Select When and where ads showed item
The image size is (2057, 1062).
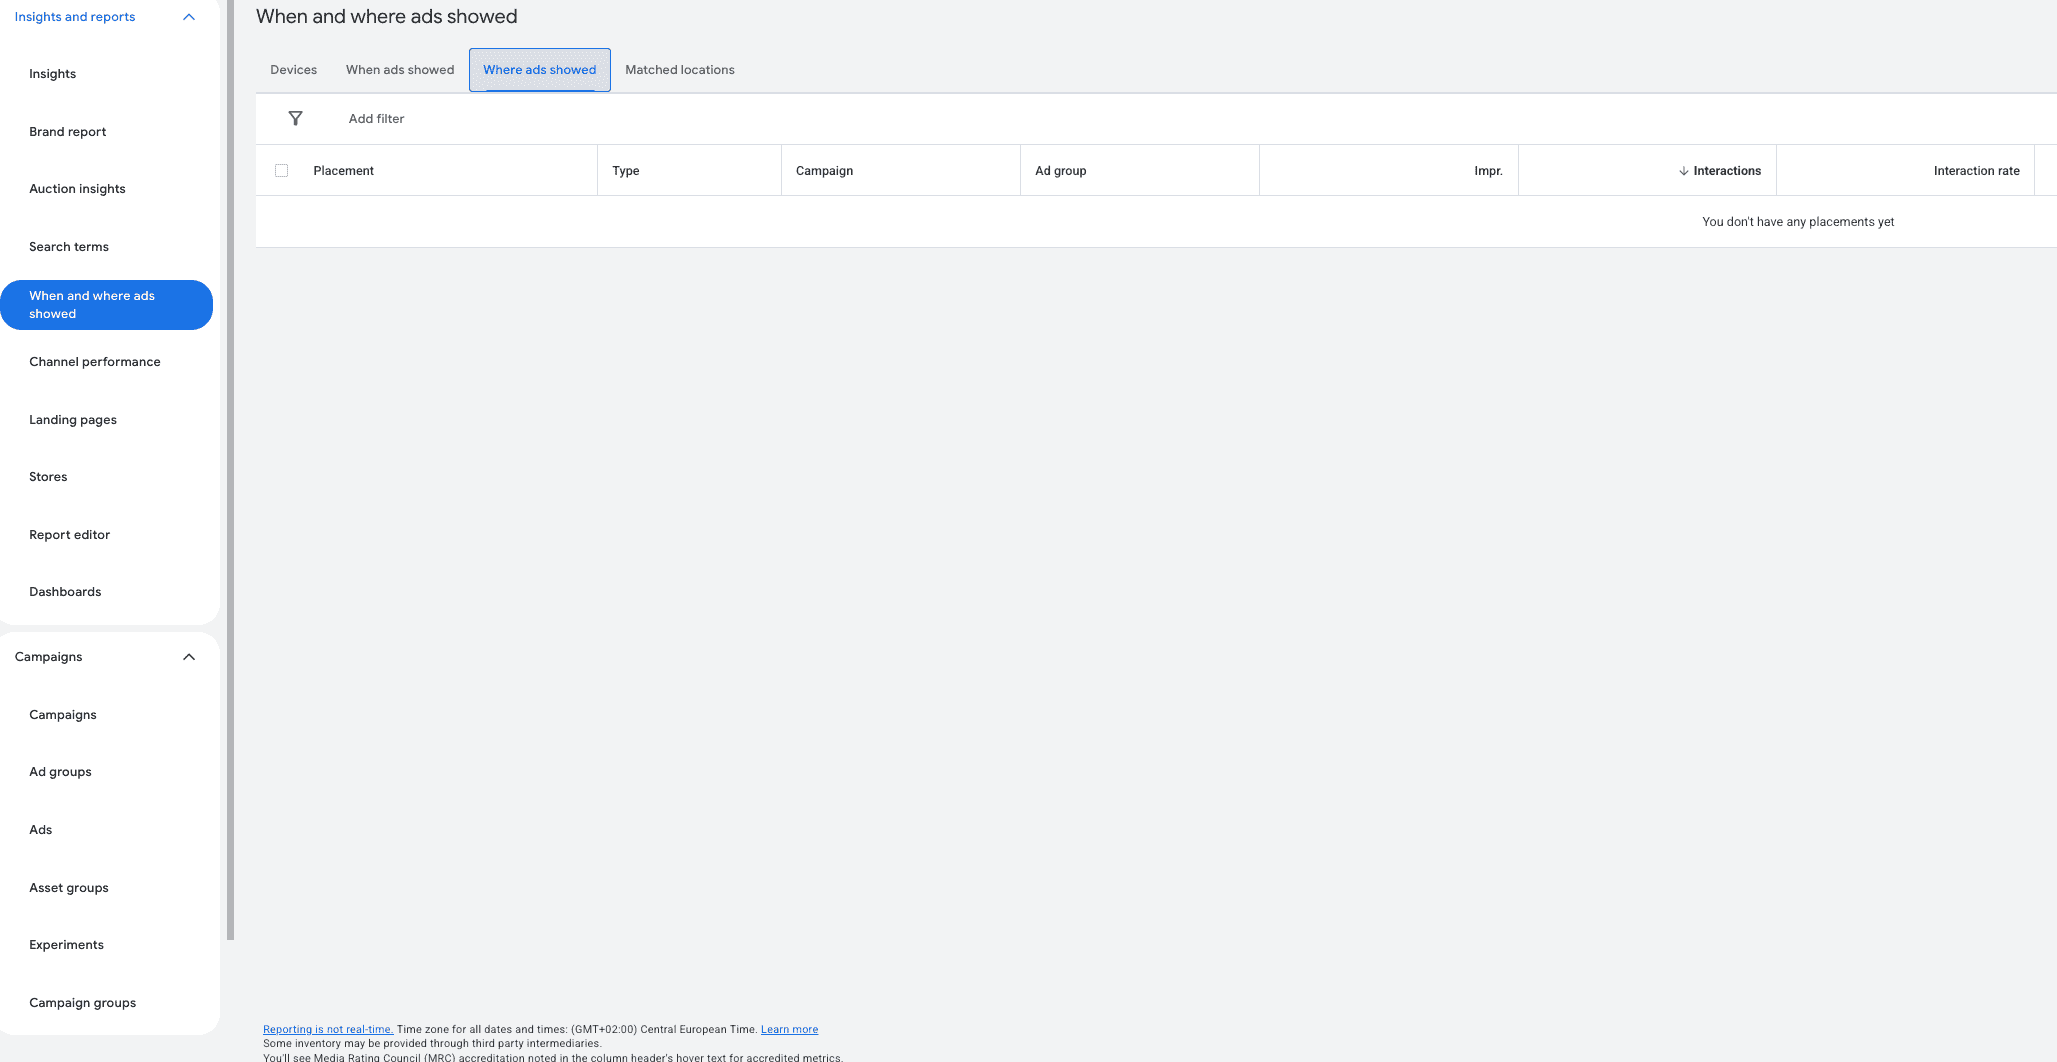point(106,305)
